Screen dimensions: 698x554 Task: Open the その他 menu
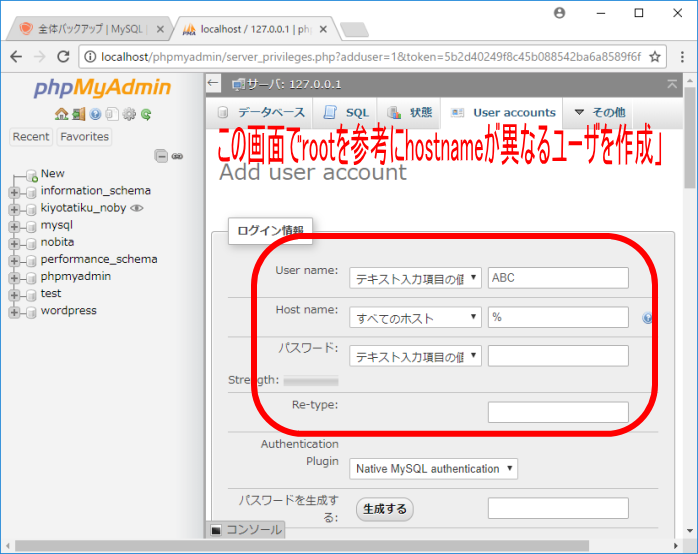click(599, 113)
